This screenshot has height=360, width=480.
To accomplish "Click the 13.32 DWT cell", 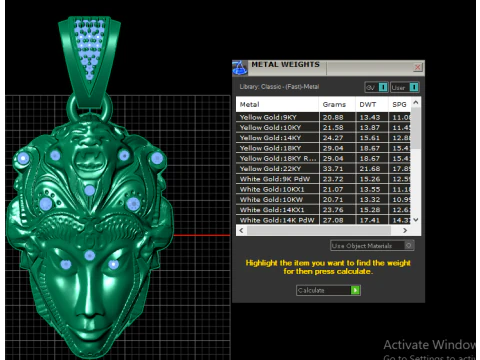I will point(372,200).
